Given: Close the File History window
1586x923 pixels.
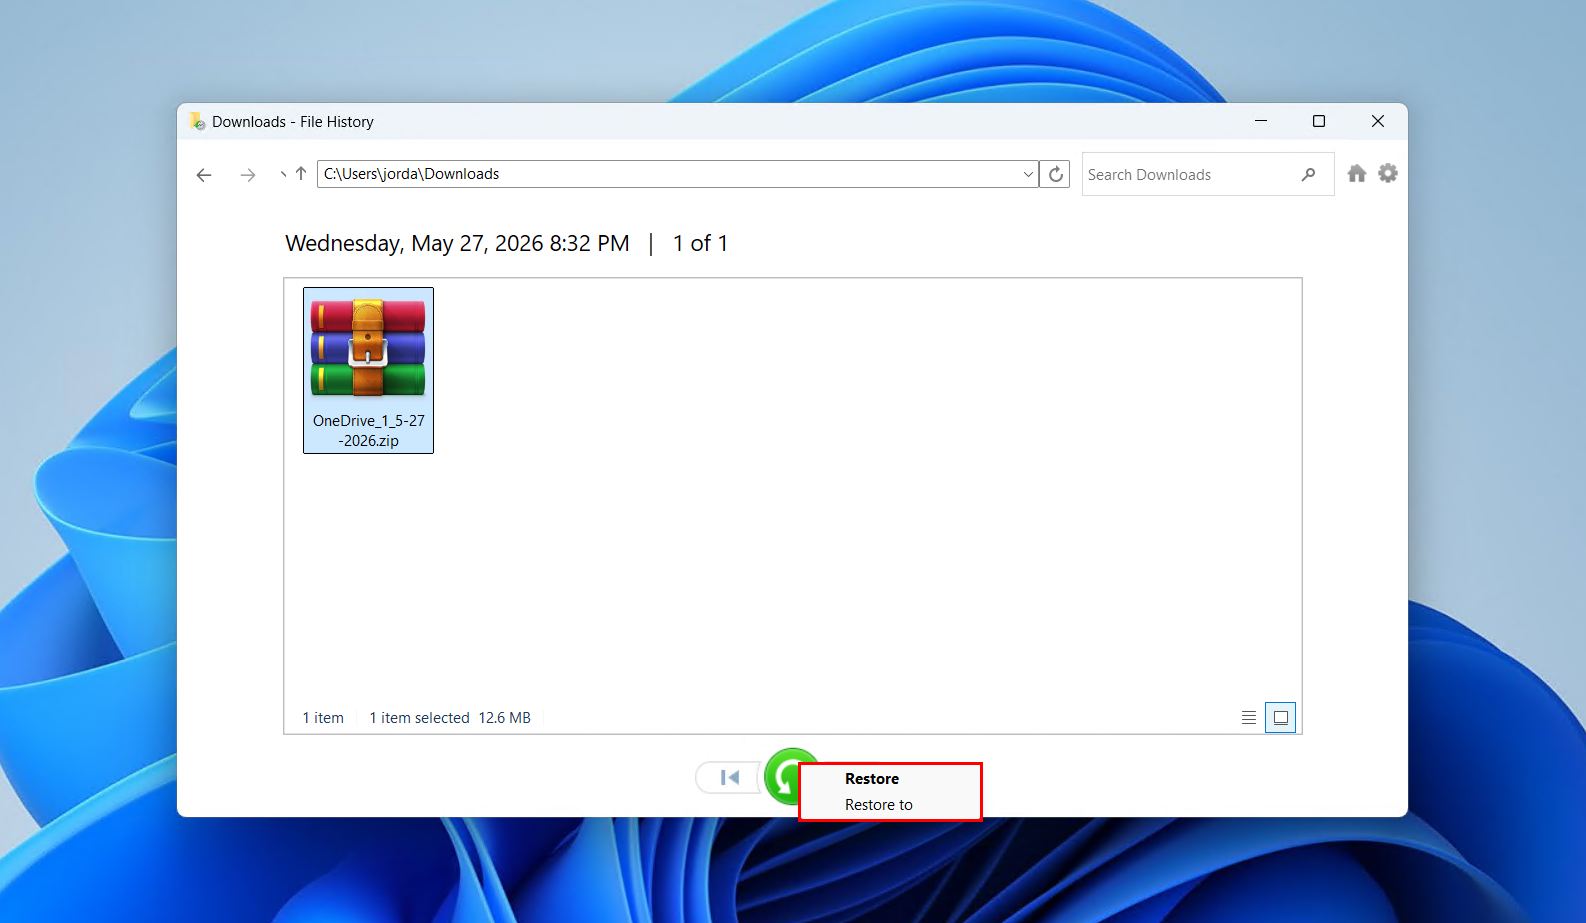Looking at the screenshot, I should pyautogui.click(x=1378, y=121).
